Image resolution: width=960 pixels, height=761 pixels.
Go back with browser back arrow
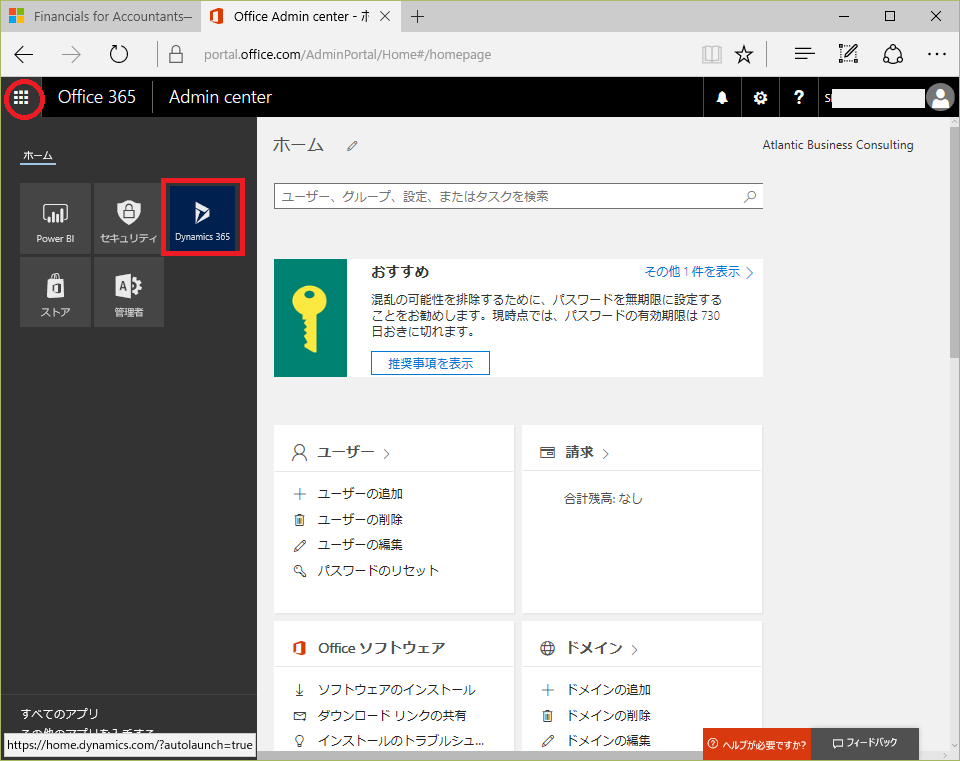[23, 54]
